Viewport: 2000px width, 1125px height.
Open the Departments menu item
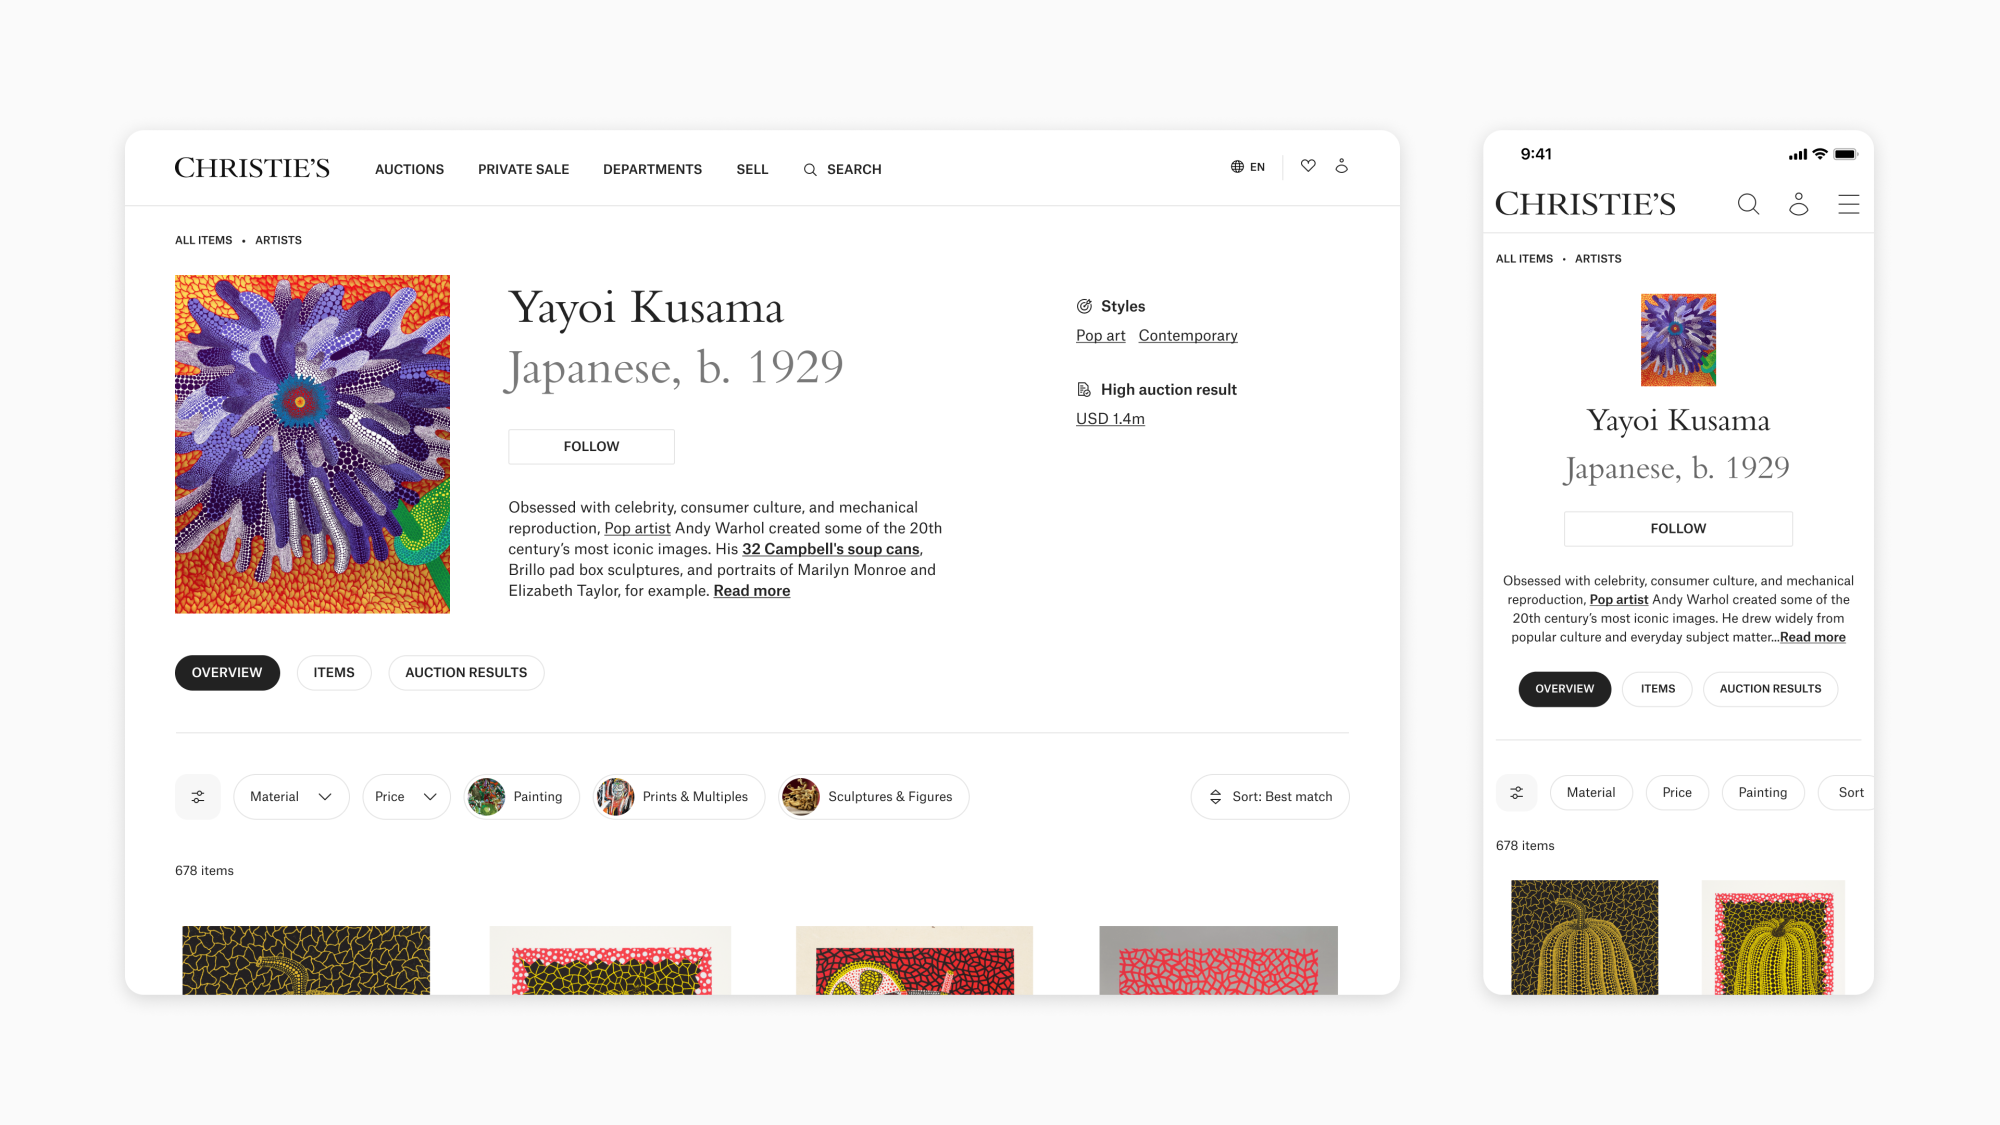click(652, 170)
